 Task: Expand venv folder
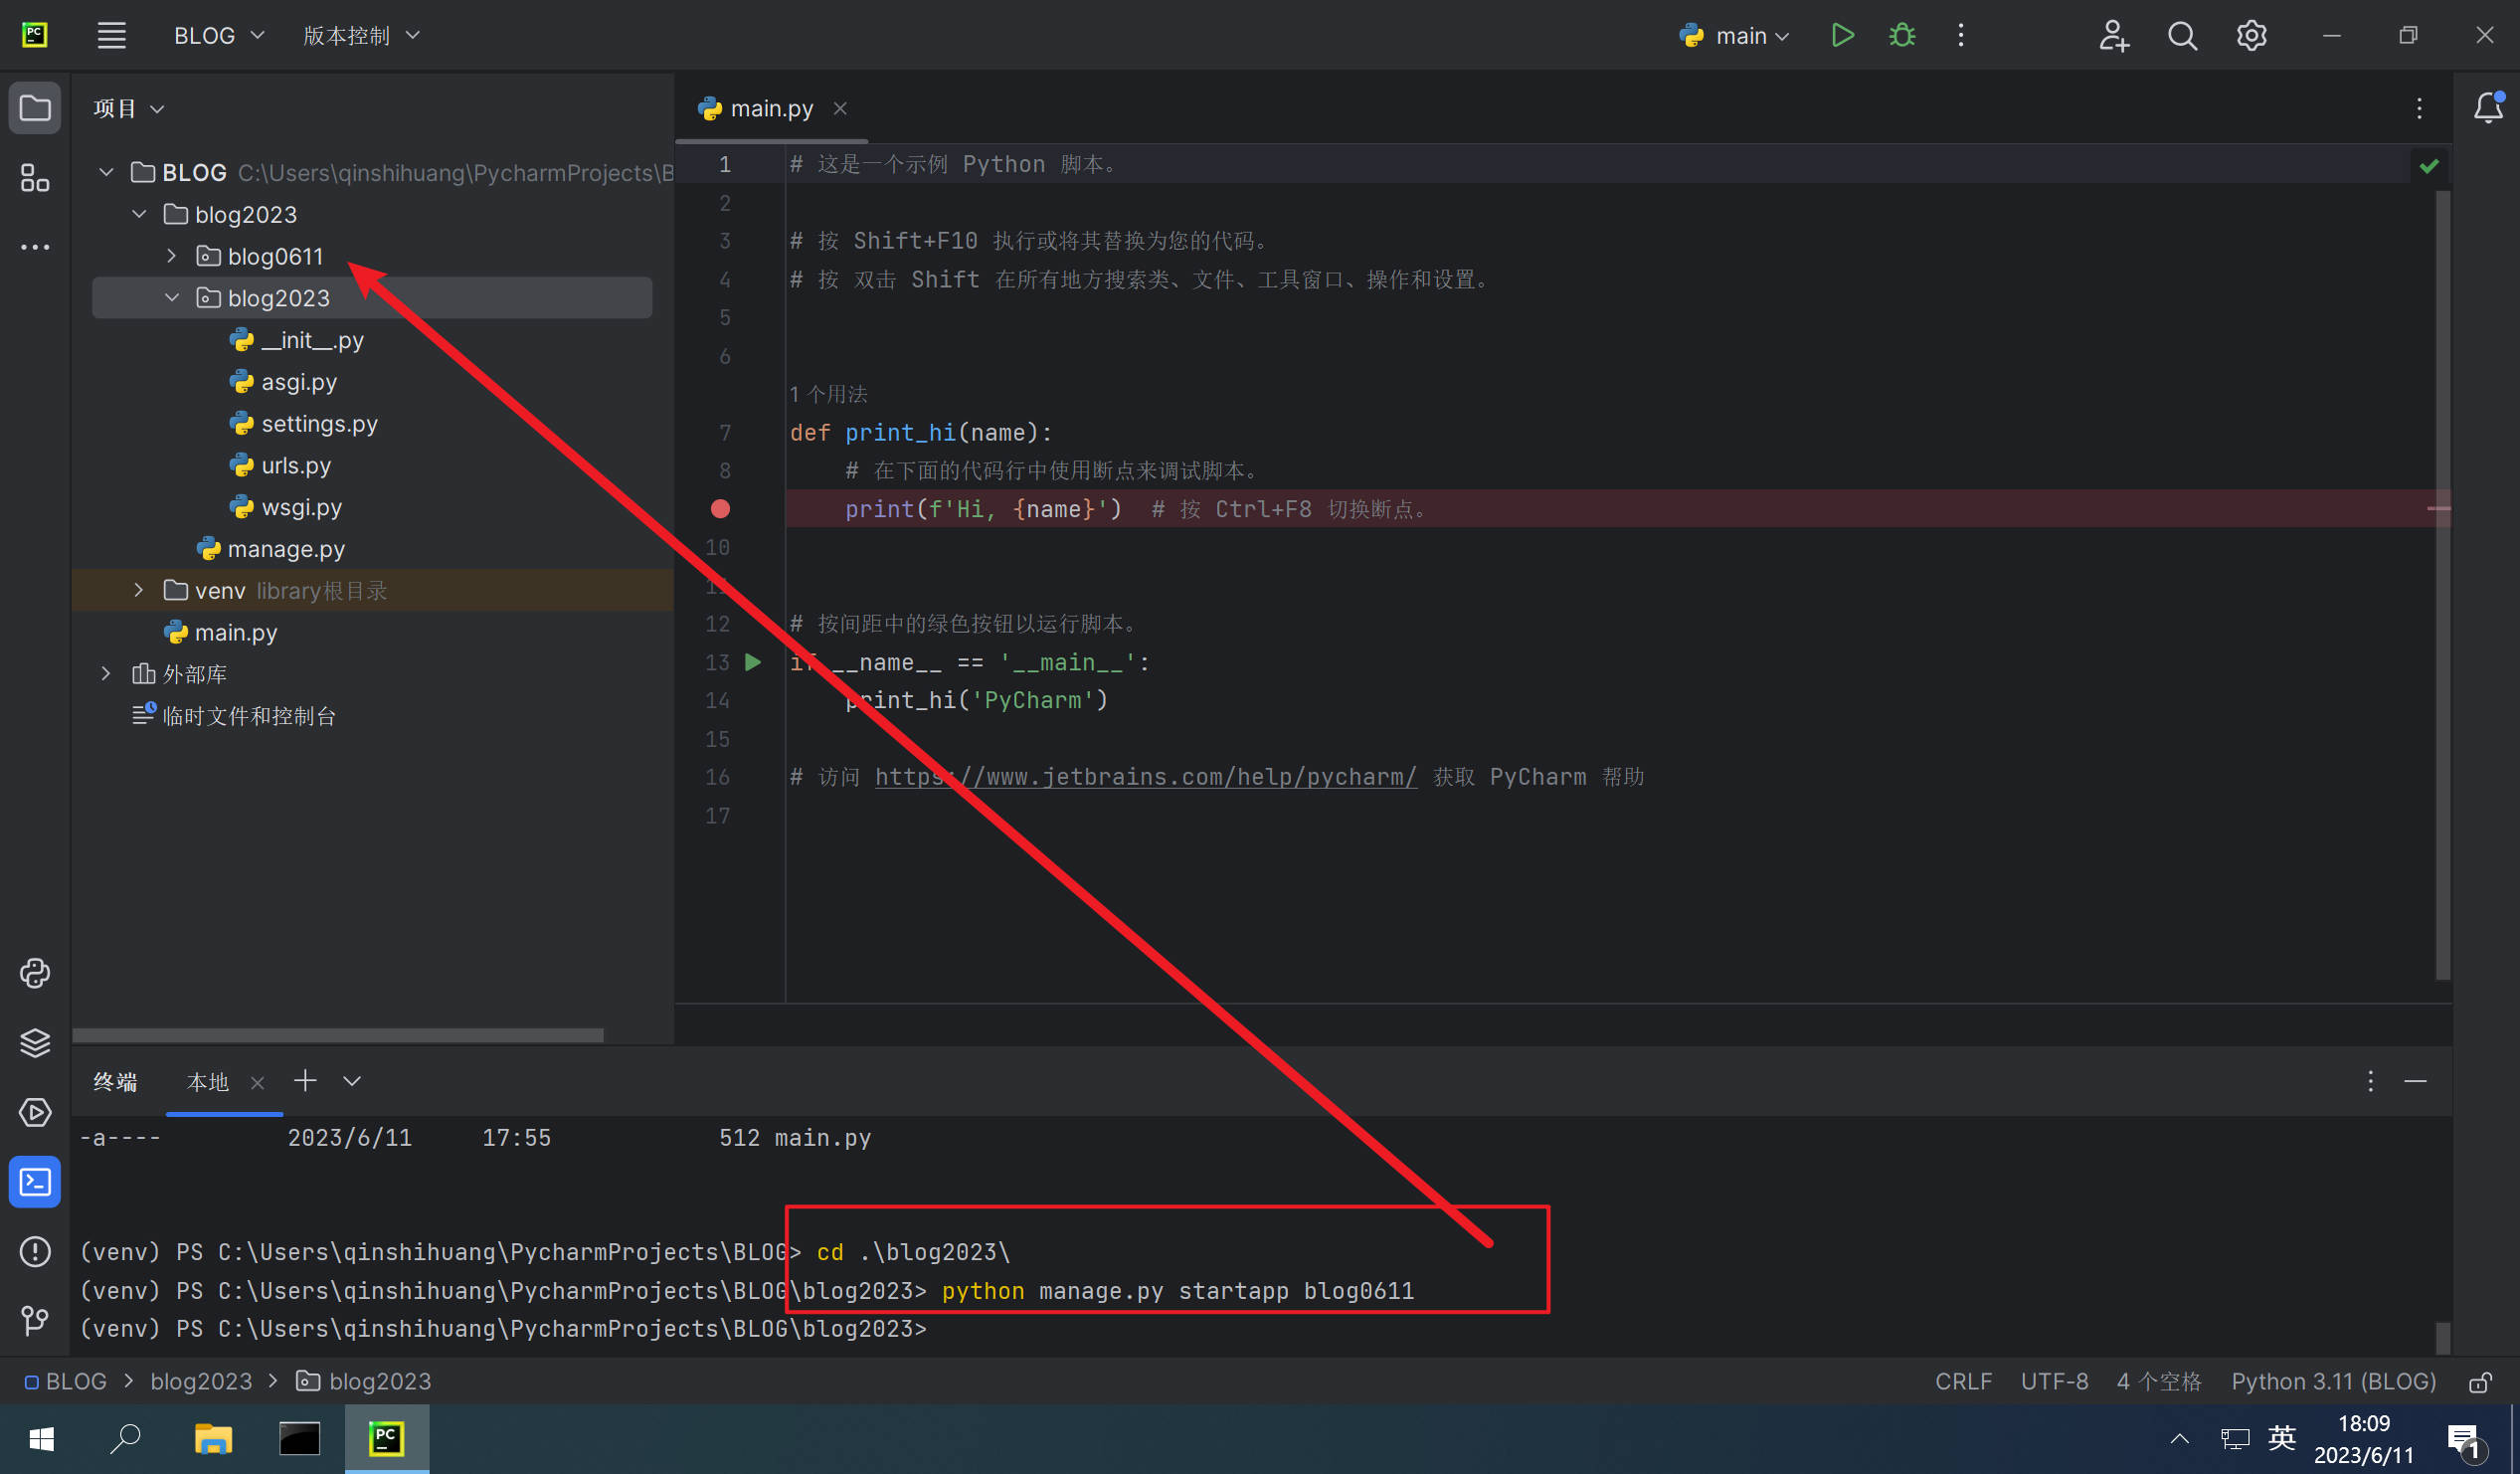138,590
